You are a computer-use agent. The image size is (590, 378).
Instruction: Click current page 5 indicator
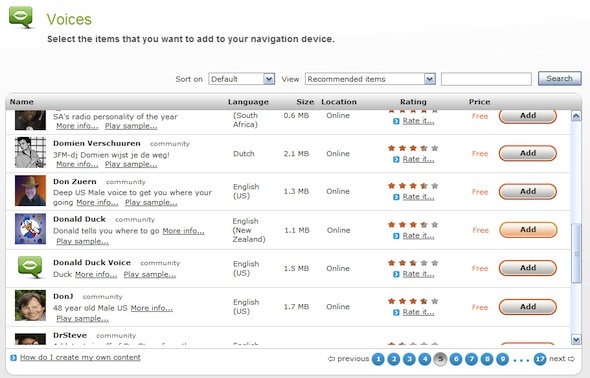click(x=440, y=359)
